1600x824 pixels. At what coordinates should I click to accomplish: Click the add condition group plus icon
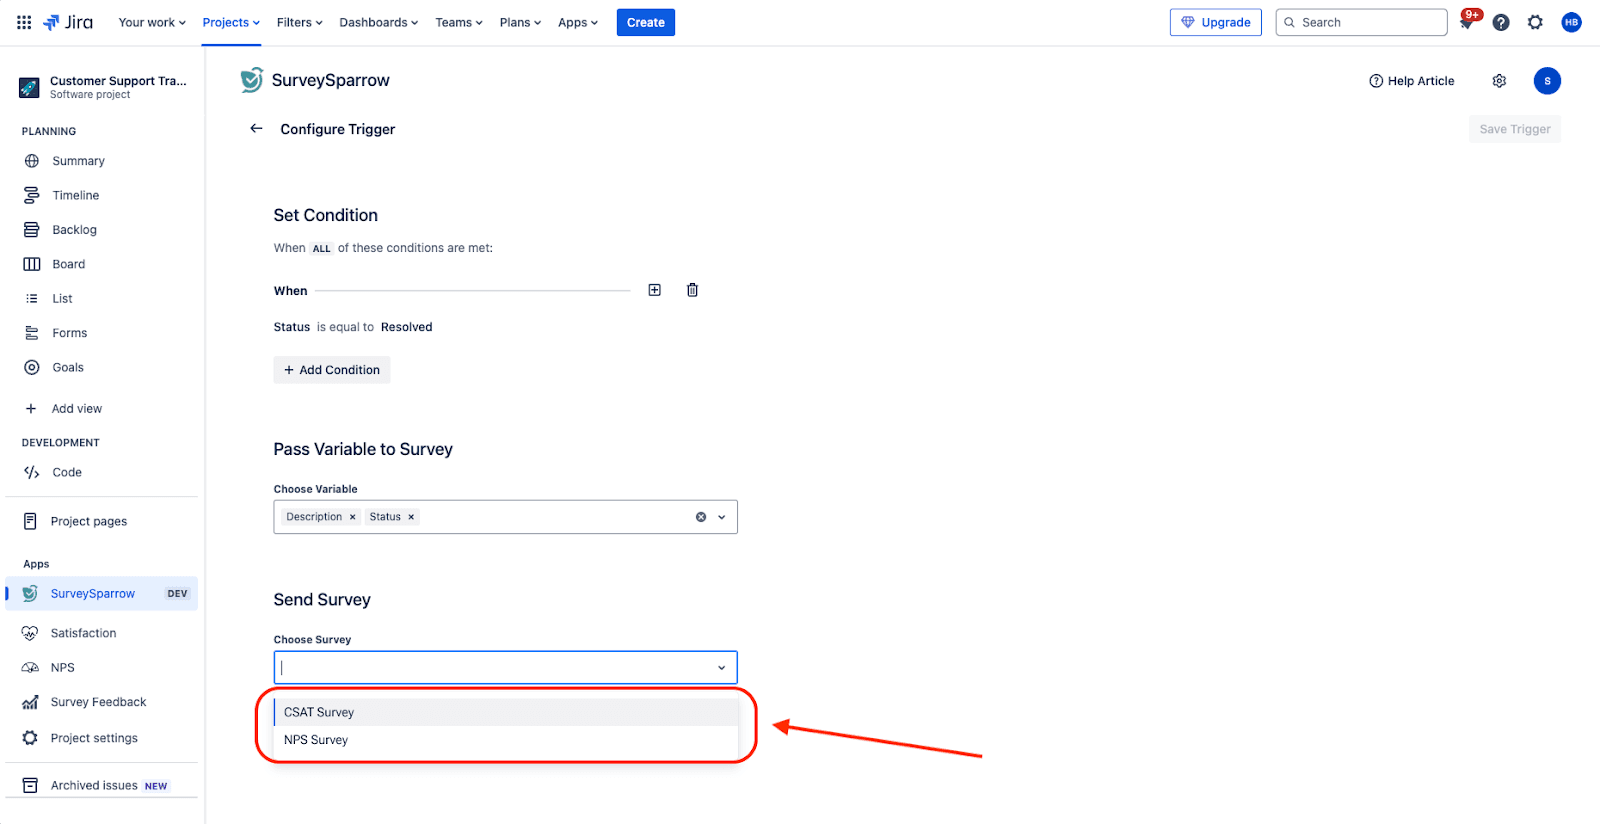[x=655, y=290]
